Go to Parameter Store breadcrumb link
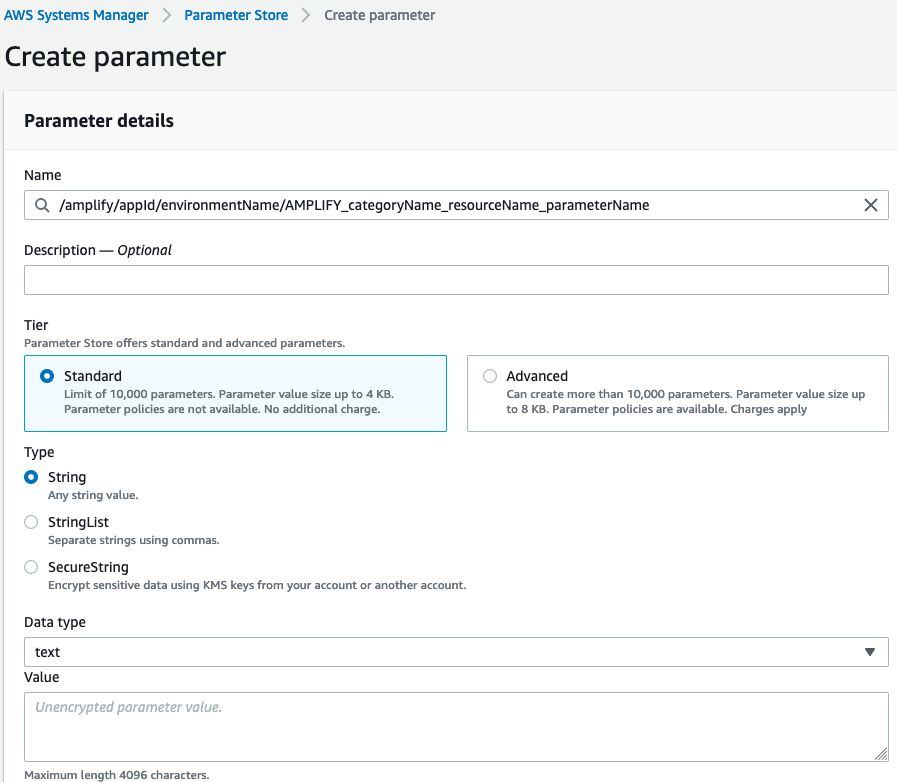Image resolution: width=897 pixels, height=782 pixels. coord(236,15)
